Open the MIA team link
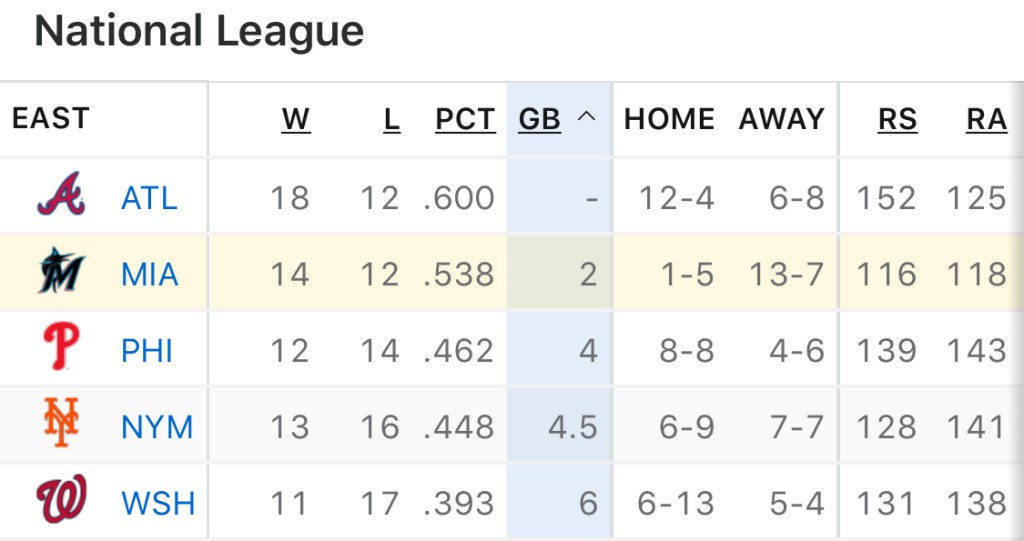The height and width of the screenshot is (541, 1024). click(x=149, y=274)
